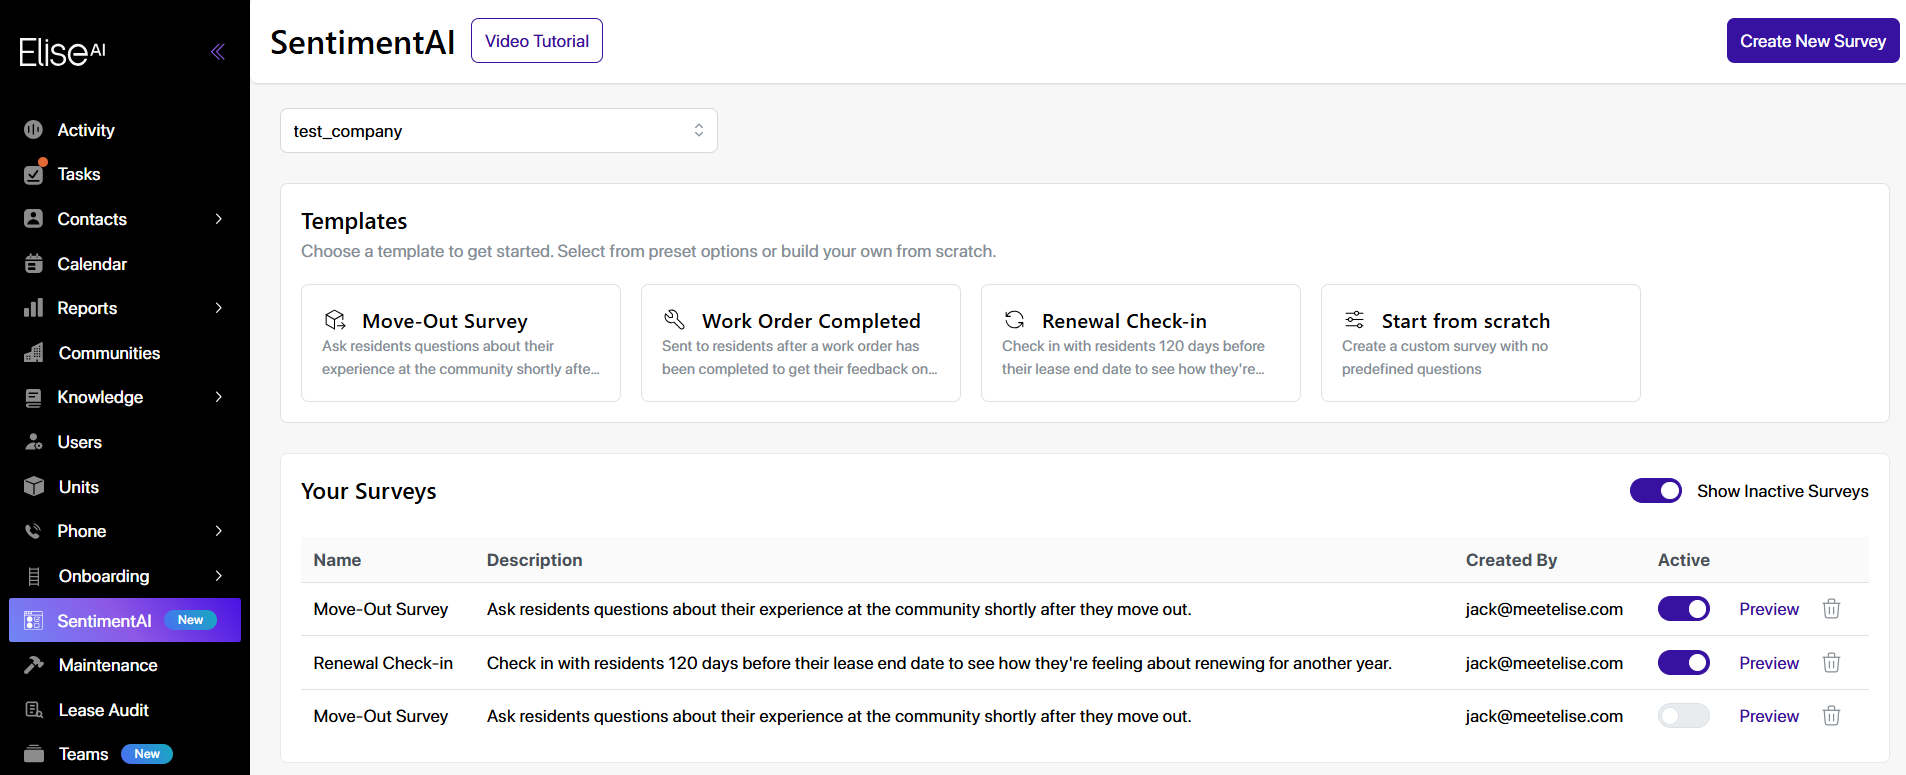The height and width of the screenshot is (775, 1906).
Task: Click the Work Order Completed wrench icon
Action: (675, 320)
